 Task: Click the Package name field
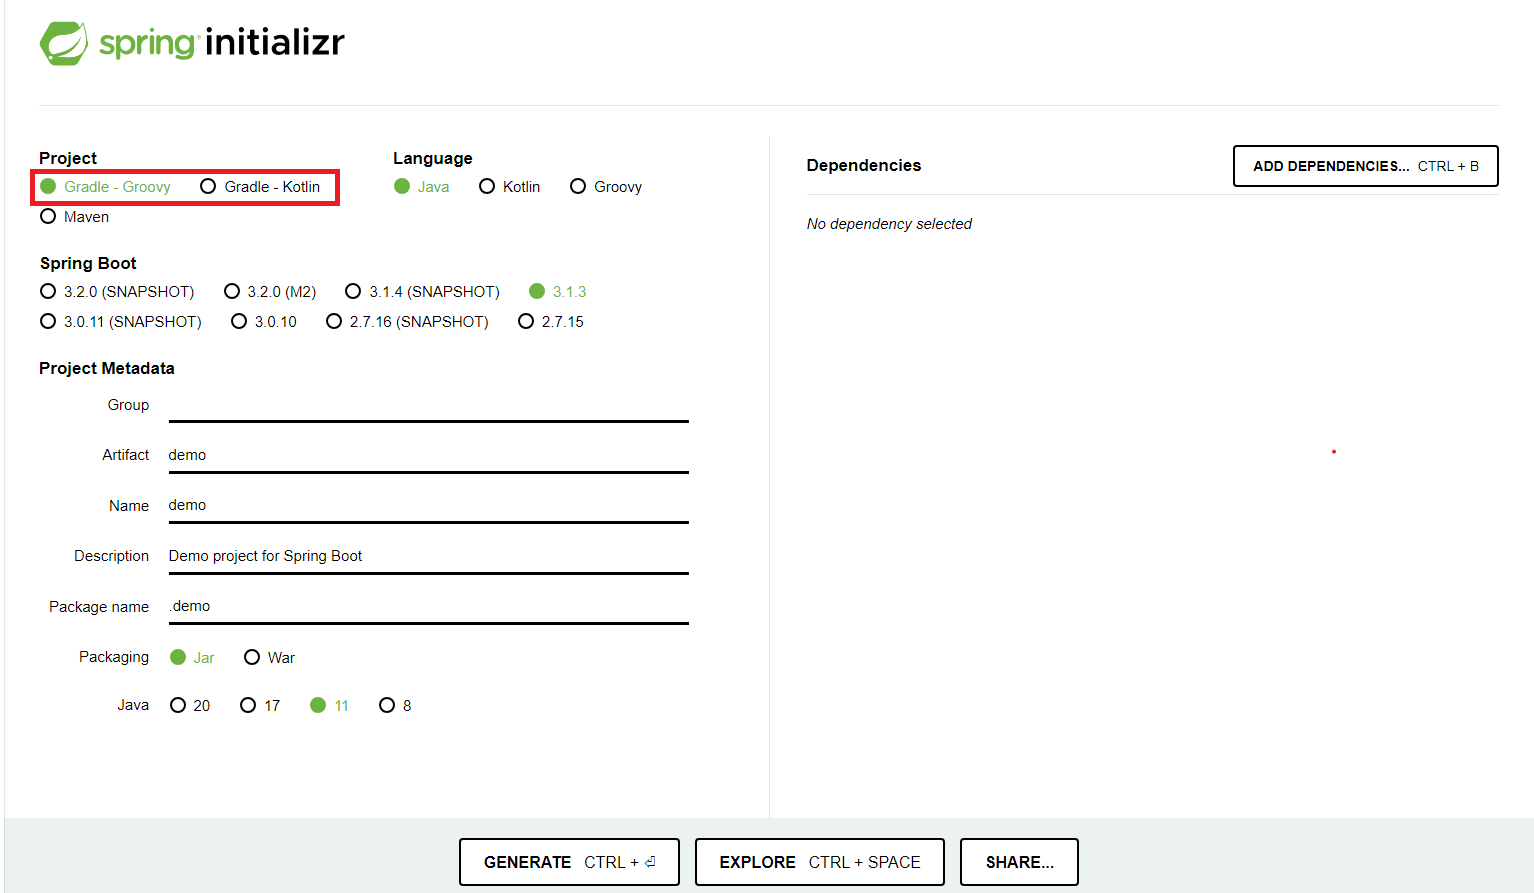click(428, 606)
